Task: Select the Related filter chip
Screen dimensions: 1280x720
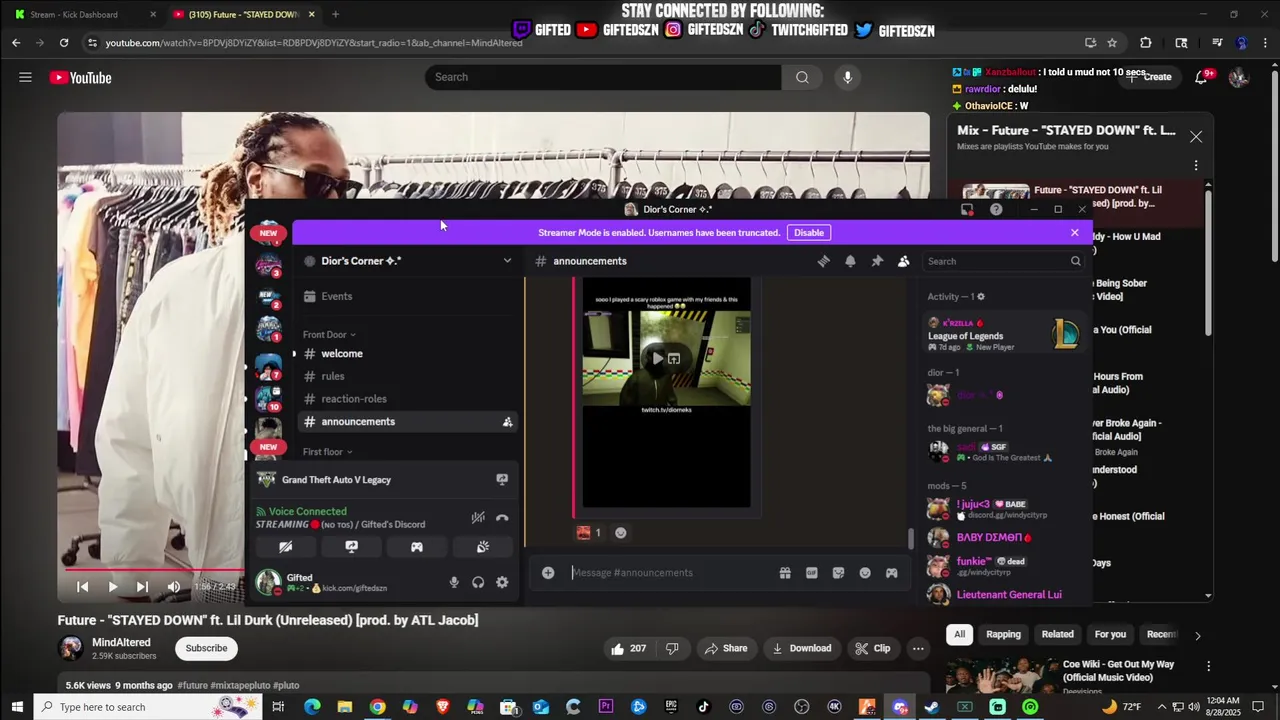Action: pos(1057,634)
